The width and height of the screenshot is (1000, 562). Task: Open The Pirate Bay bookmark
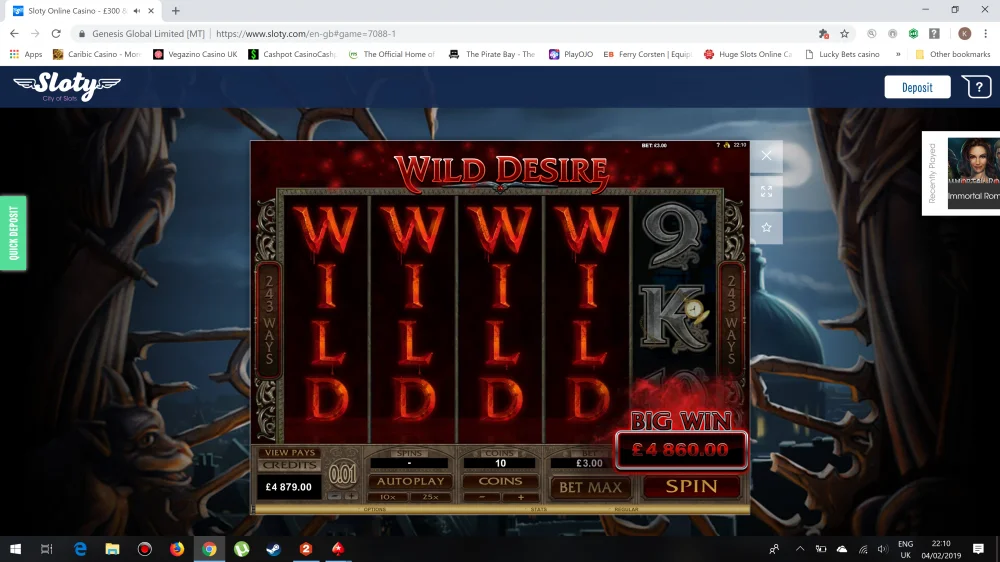click(x=492, y=54)
